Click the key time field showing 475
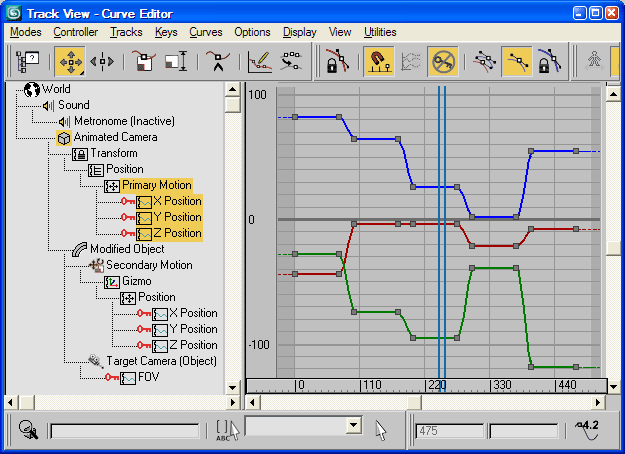This screenshot has height=454, width=625. pos(450,430)
